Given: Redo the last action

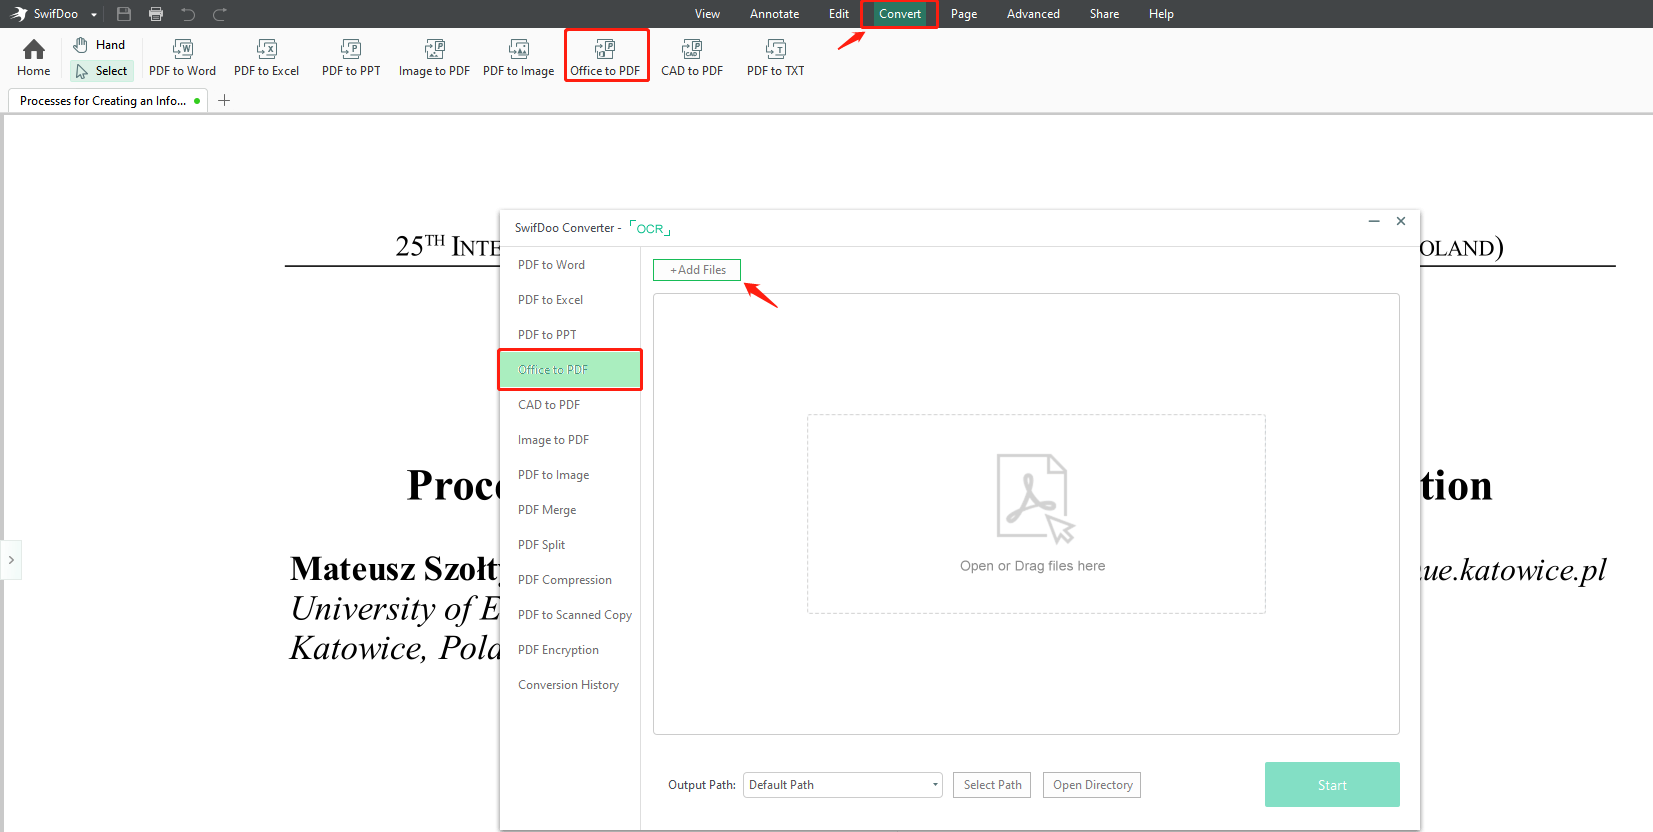Looking at the screenshot, I should [220, 14].
